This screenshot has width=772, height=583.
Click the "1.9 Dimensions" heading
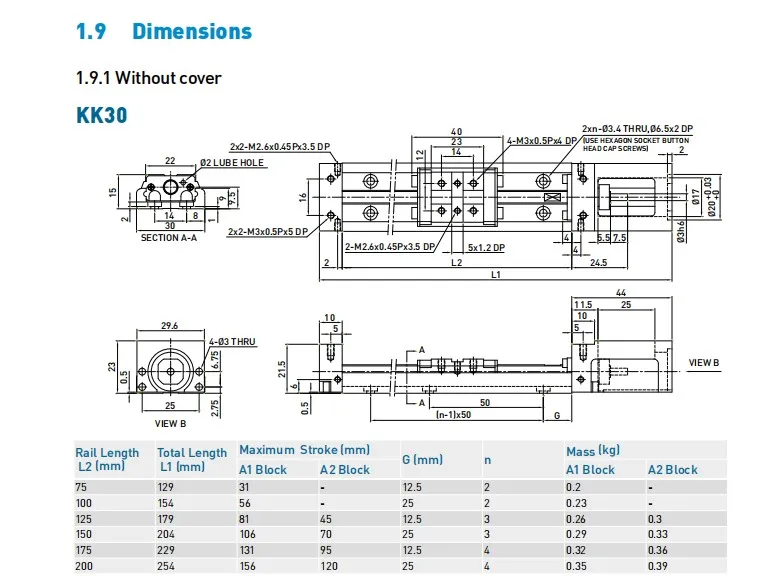click(x=164, y=31)
